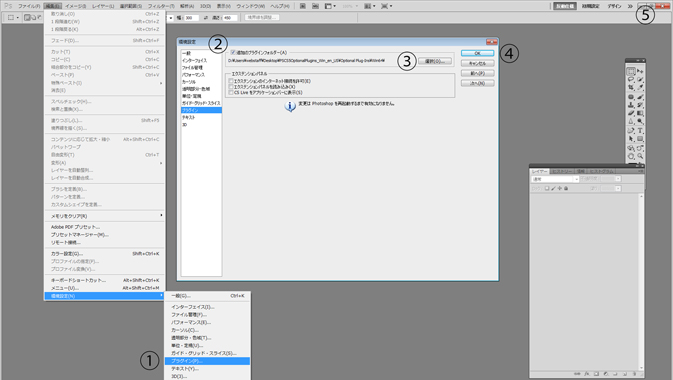Screen dimensions: 673x380
Task: Open marquee tool preset picker dropdown
Action: (18, 18)
